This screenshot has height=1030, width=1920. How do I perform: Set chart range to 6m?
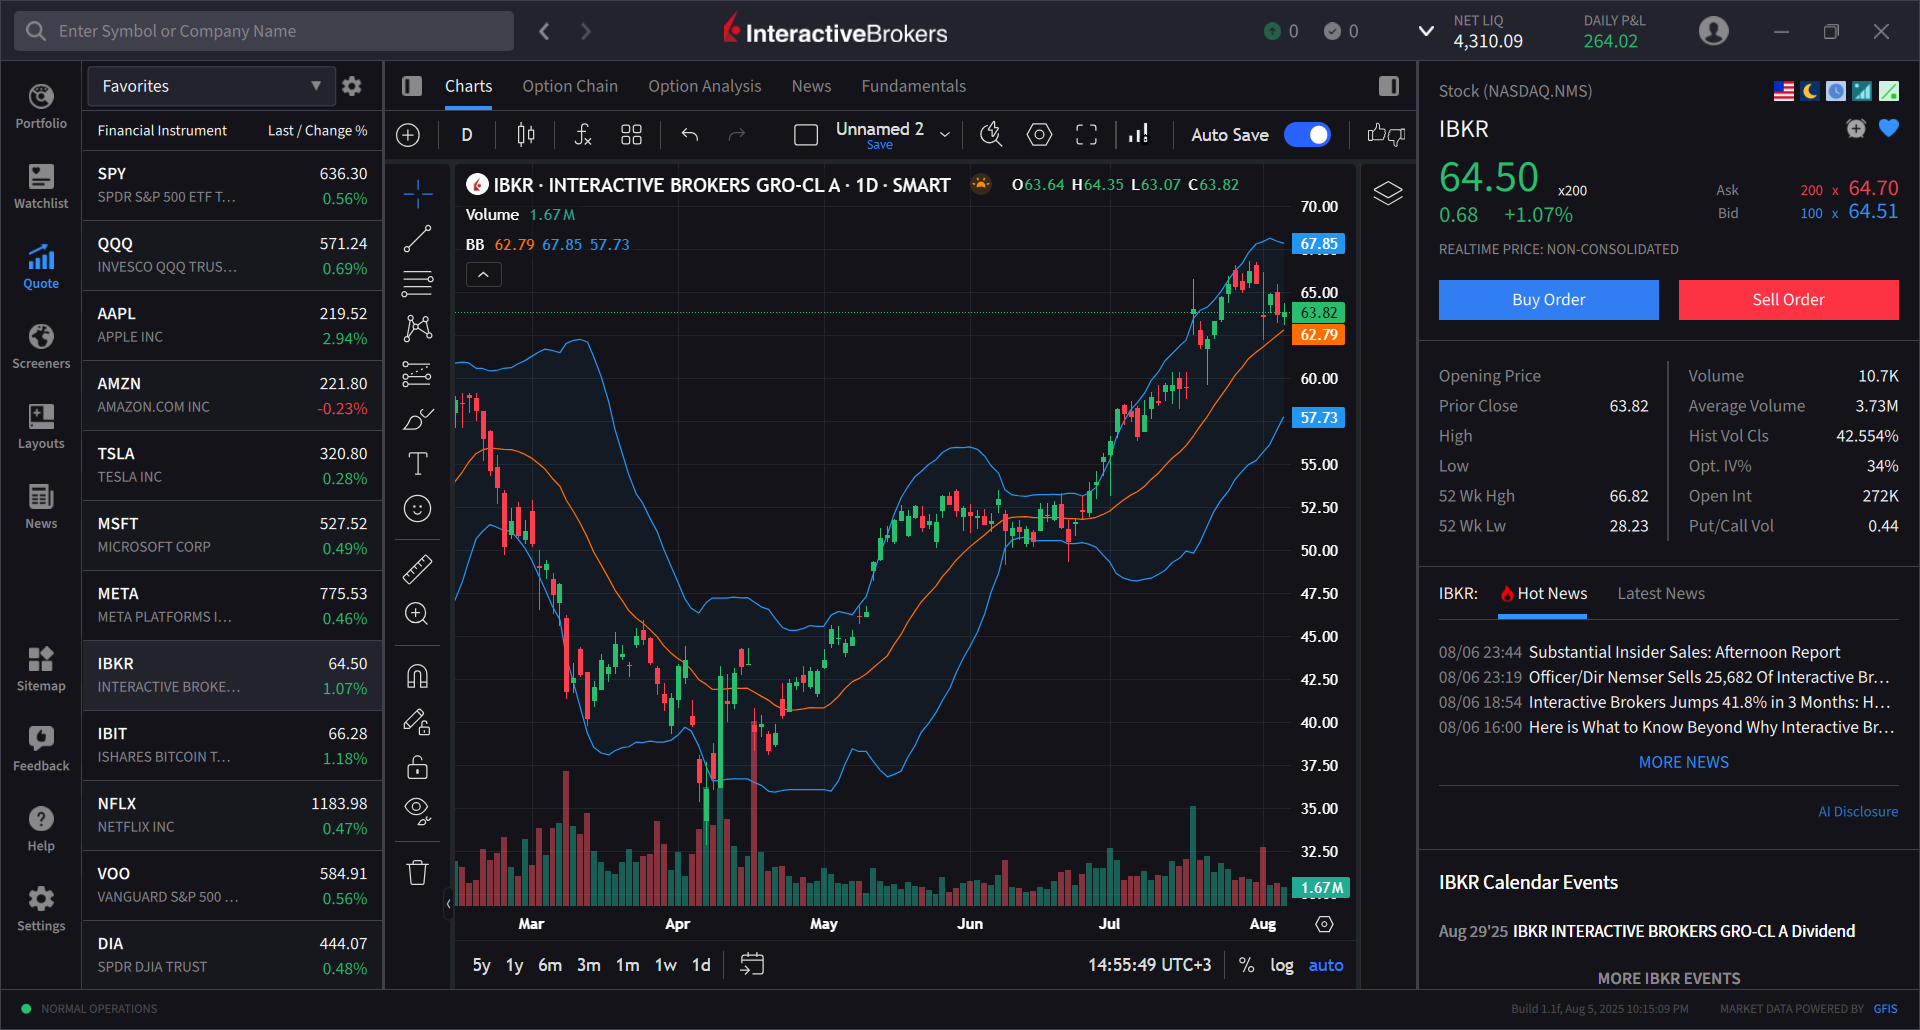[x=550, y=965]
